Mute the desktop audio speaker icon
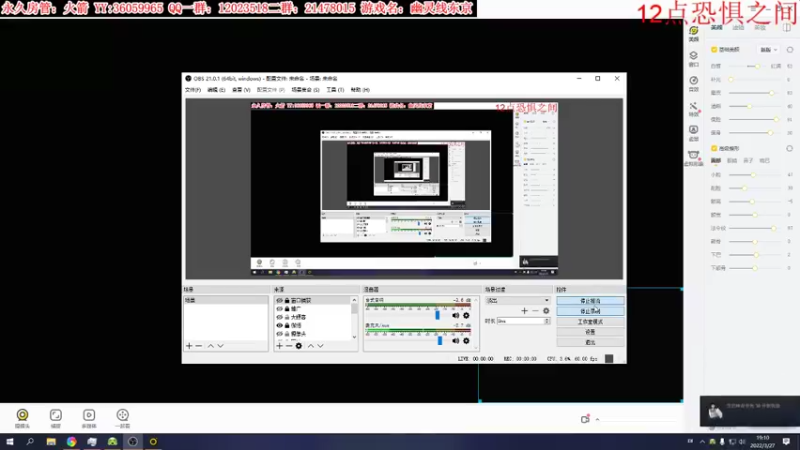 tap(456, 315)
